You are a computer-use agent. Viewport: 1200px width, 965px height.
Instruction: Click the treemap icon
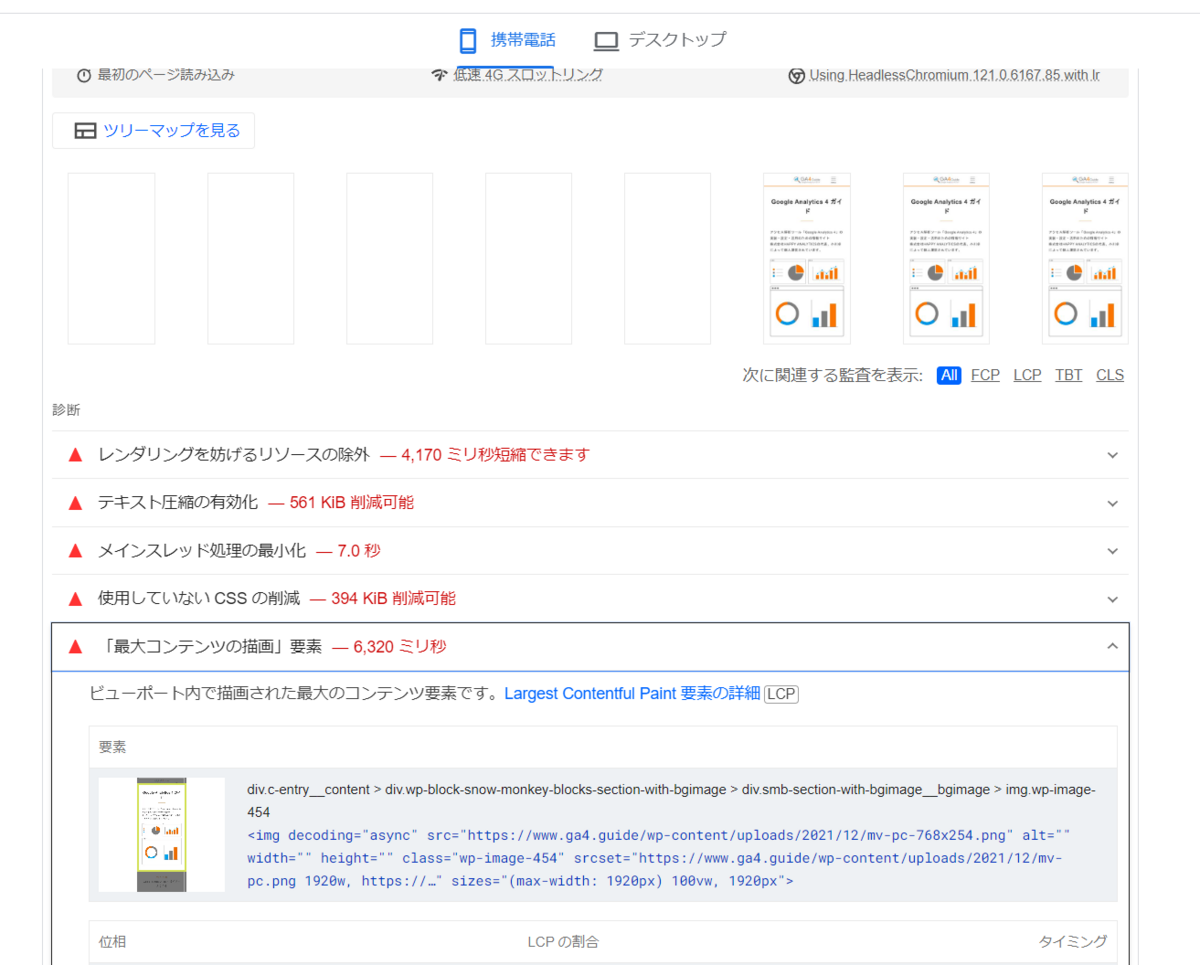pyautogui.click(x=85, y=131)
